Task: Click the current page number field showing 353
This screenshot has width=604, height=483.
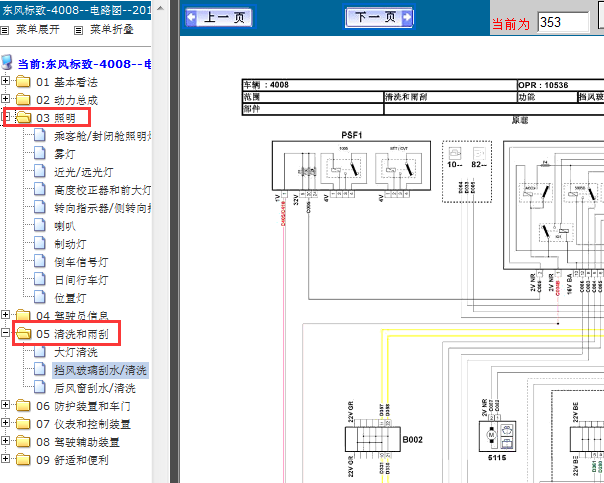Action: point(562,22)
